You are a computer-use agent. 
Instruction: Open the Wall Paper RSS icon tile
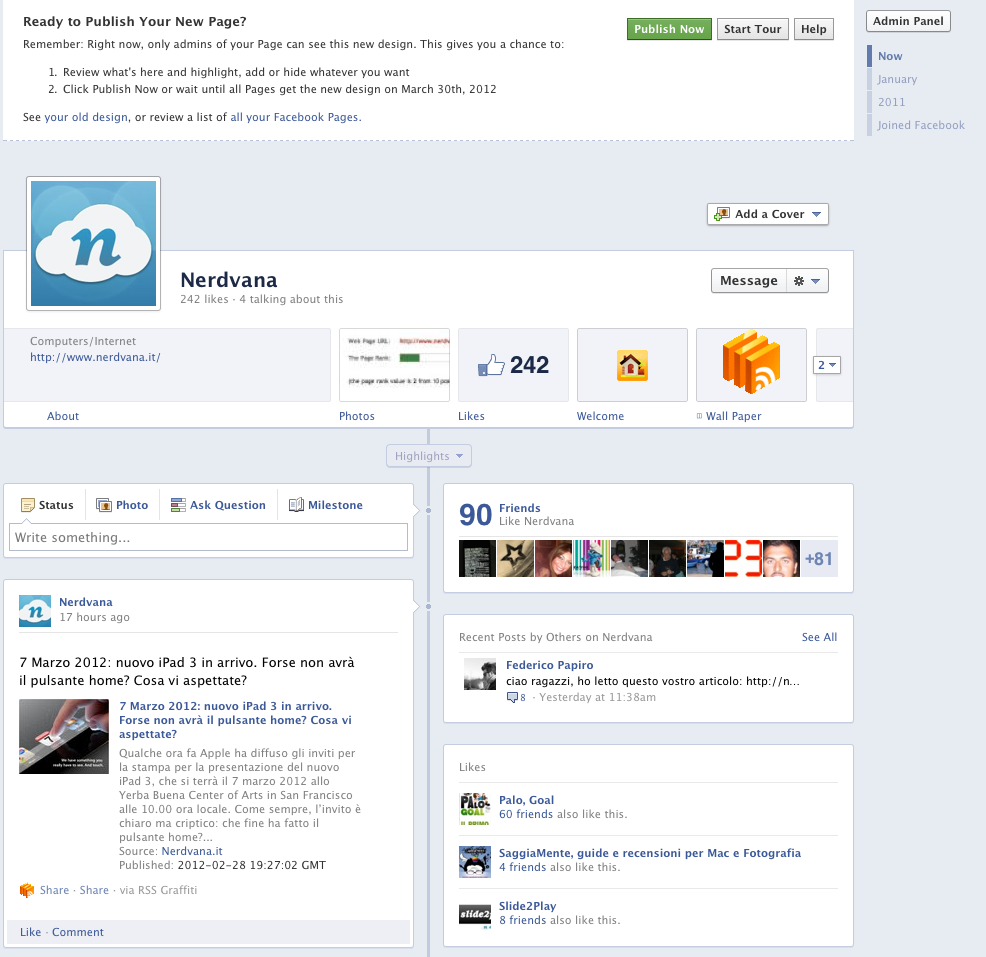[x=751, y=365]
